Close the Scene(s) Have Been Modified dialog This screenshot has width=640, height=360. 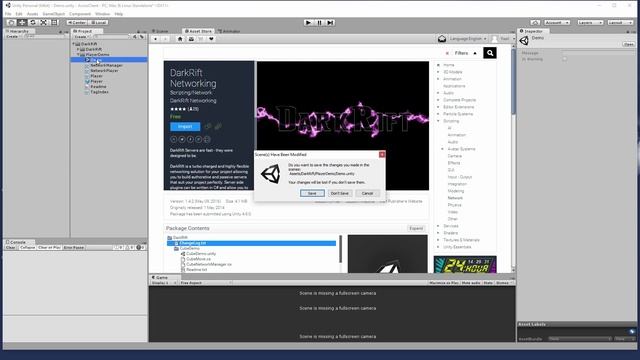pos(382,154)
